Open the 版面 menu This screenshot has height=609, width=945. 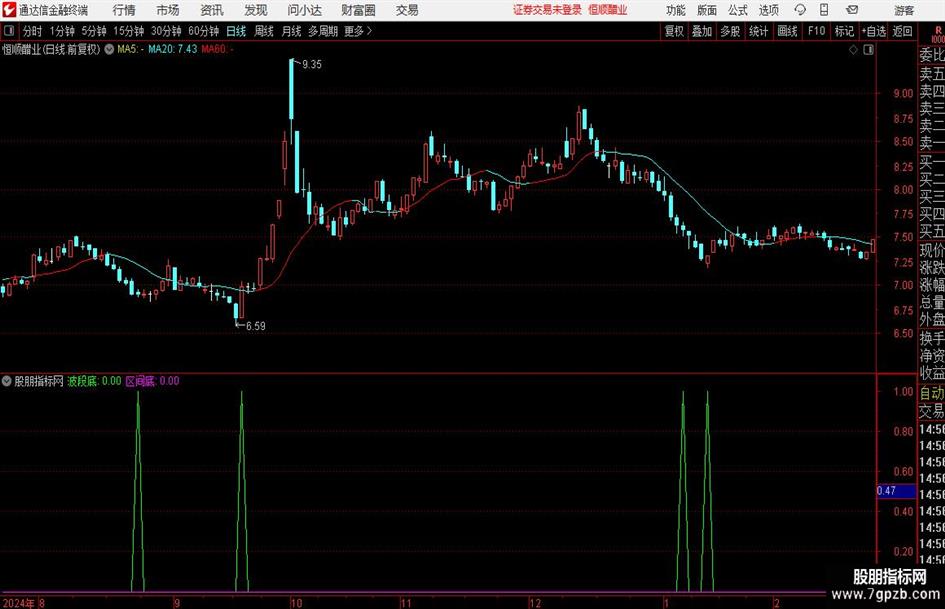click(707, 10)
